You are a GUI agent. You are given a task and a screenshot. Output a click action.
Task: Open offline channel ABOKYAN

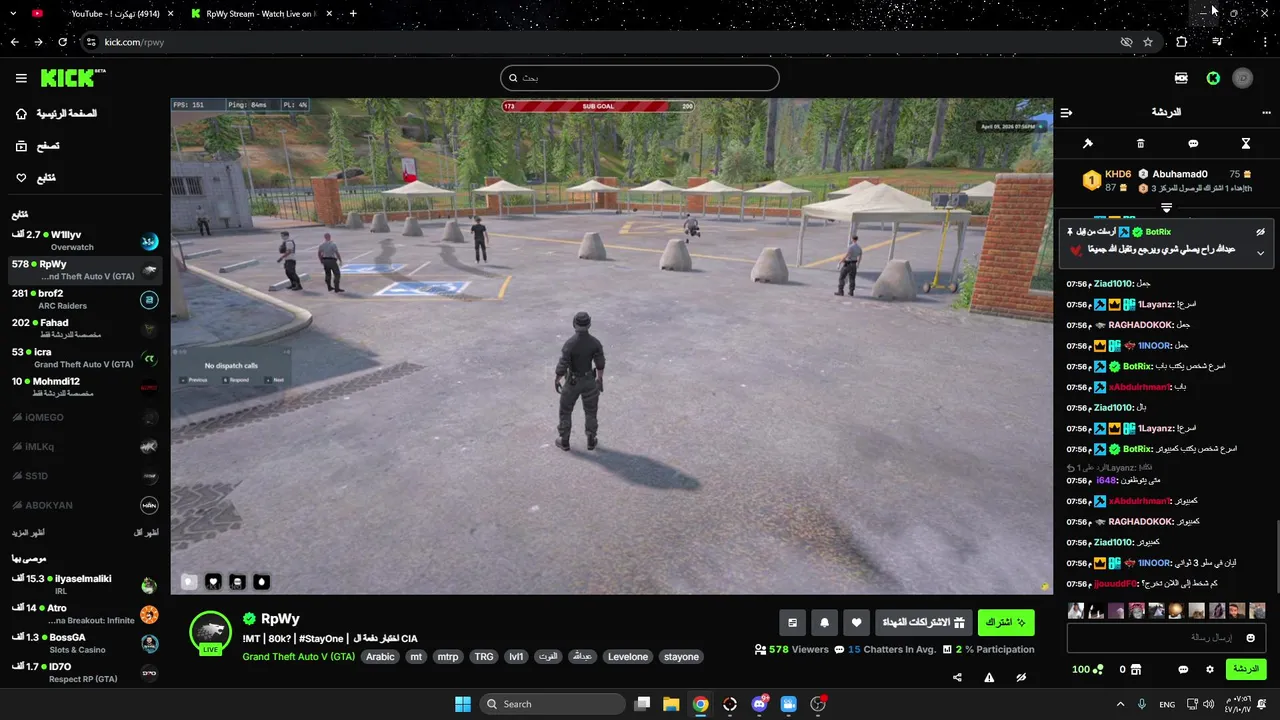click(85, 505)
